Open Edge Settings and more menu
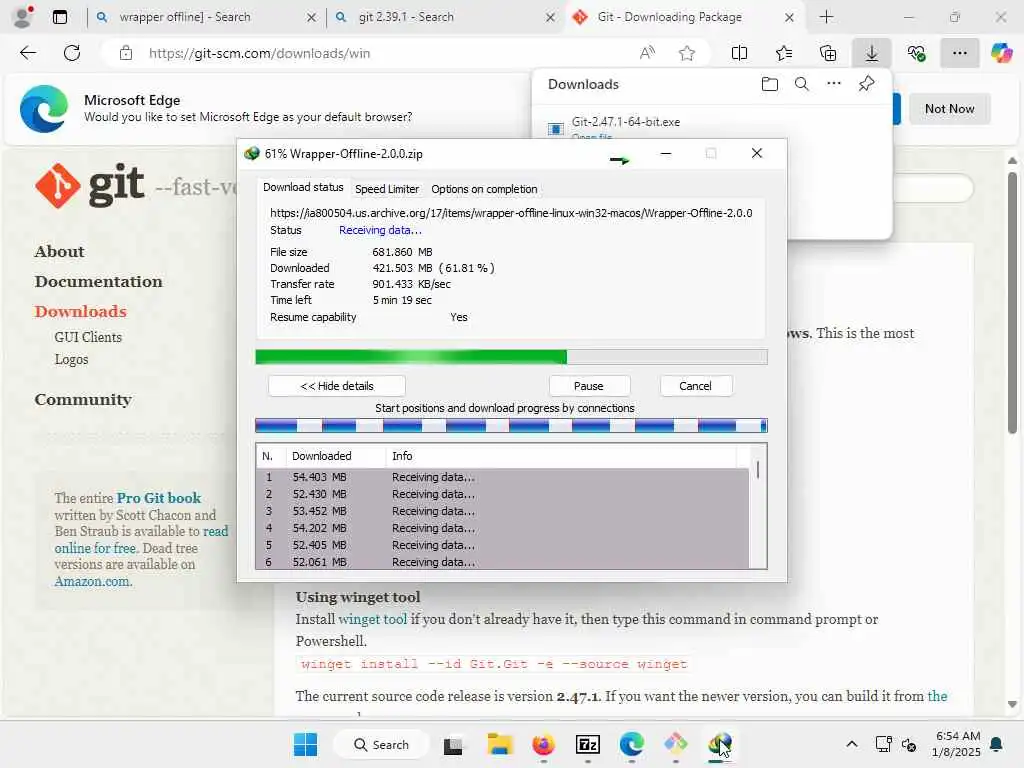1024x768 pixels. pyautogui.click(x=960, y=53)
